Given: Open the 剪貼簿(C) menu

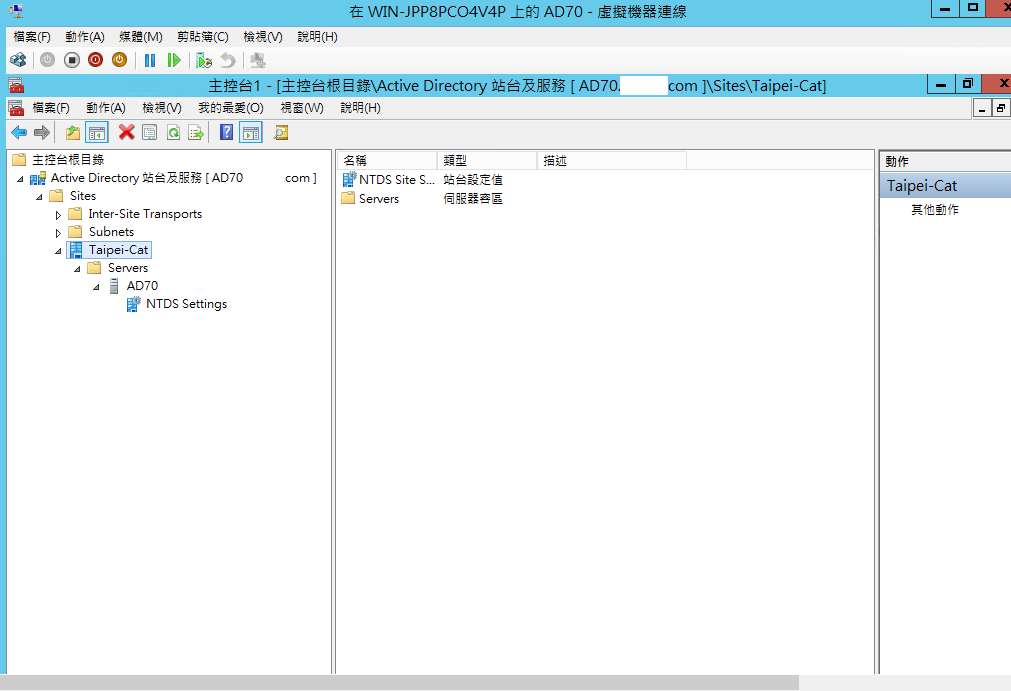Looking at the screenshot, I should click(x=202, y=37).
